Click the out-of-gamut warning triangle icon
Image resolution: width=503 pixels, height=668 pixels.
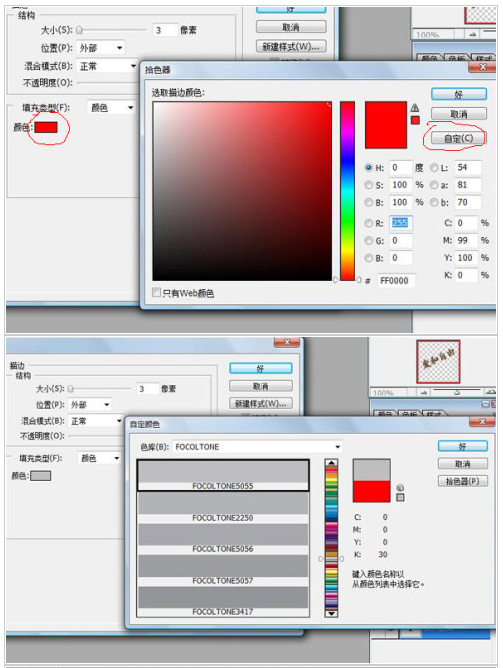pos(414,107)
